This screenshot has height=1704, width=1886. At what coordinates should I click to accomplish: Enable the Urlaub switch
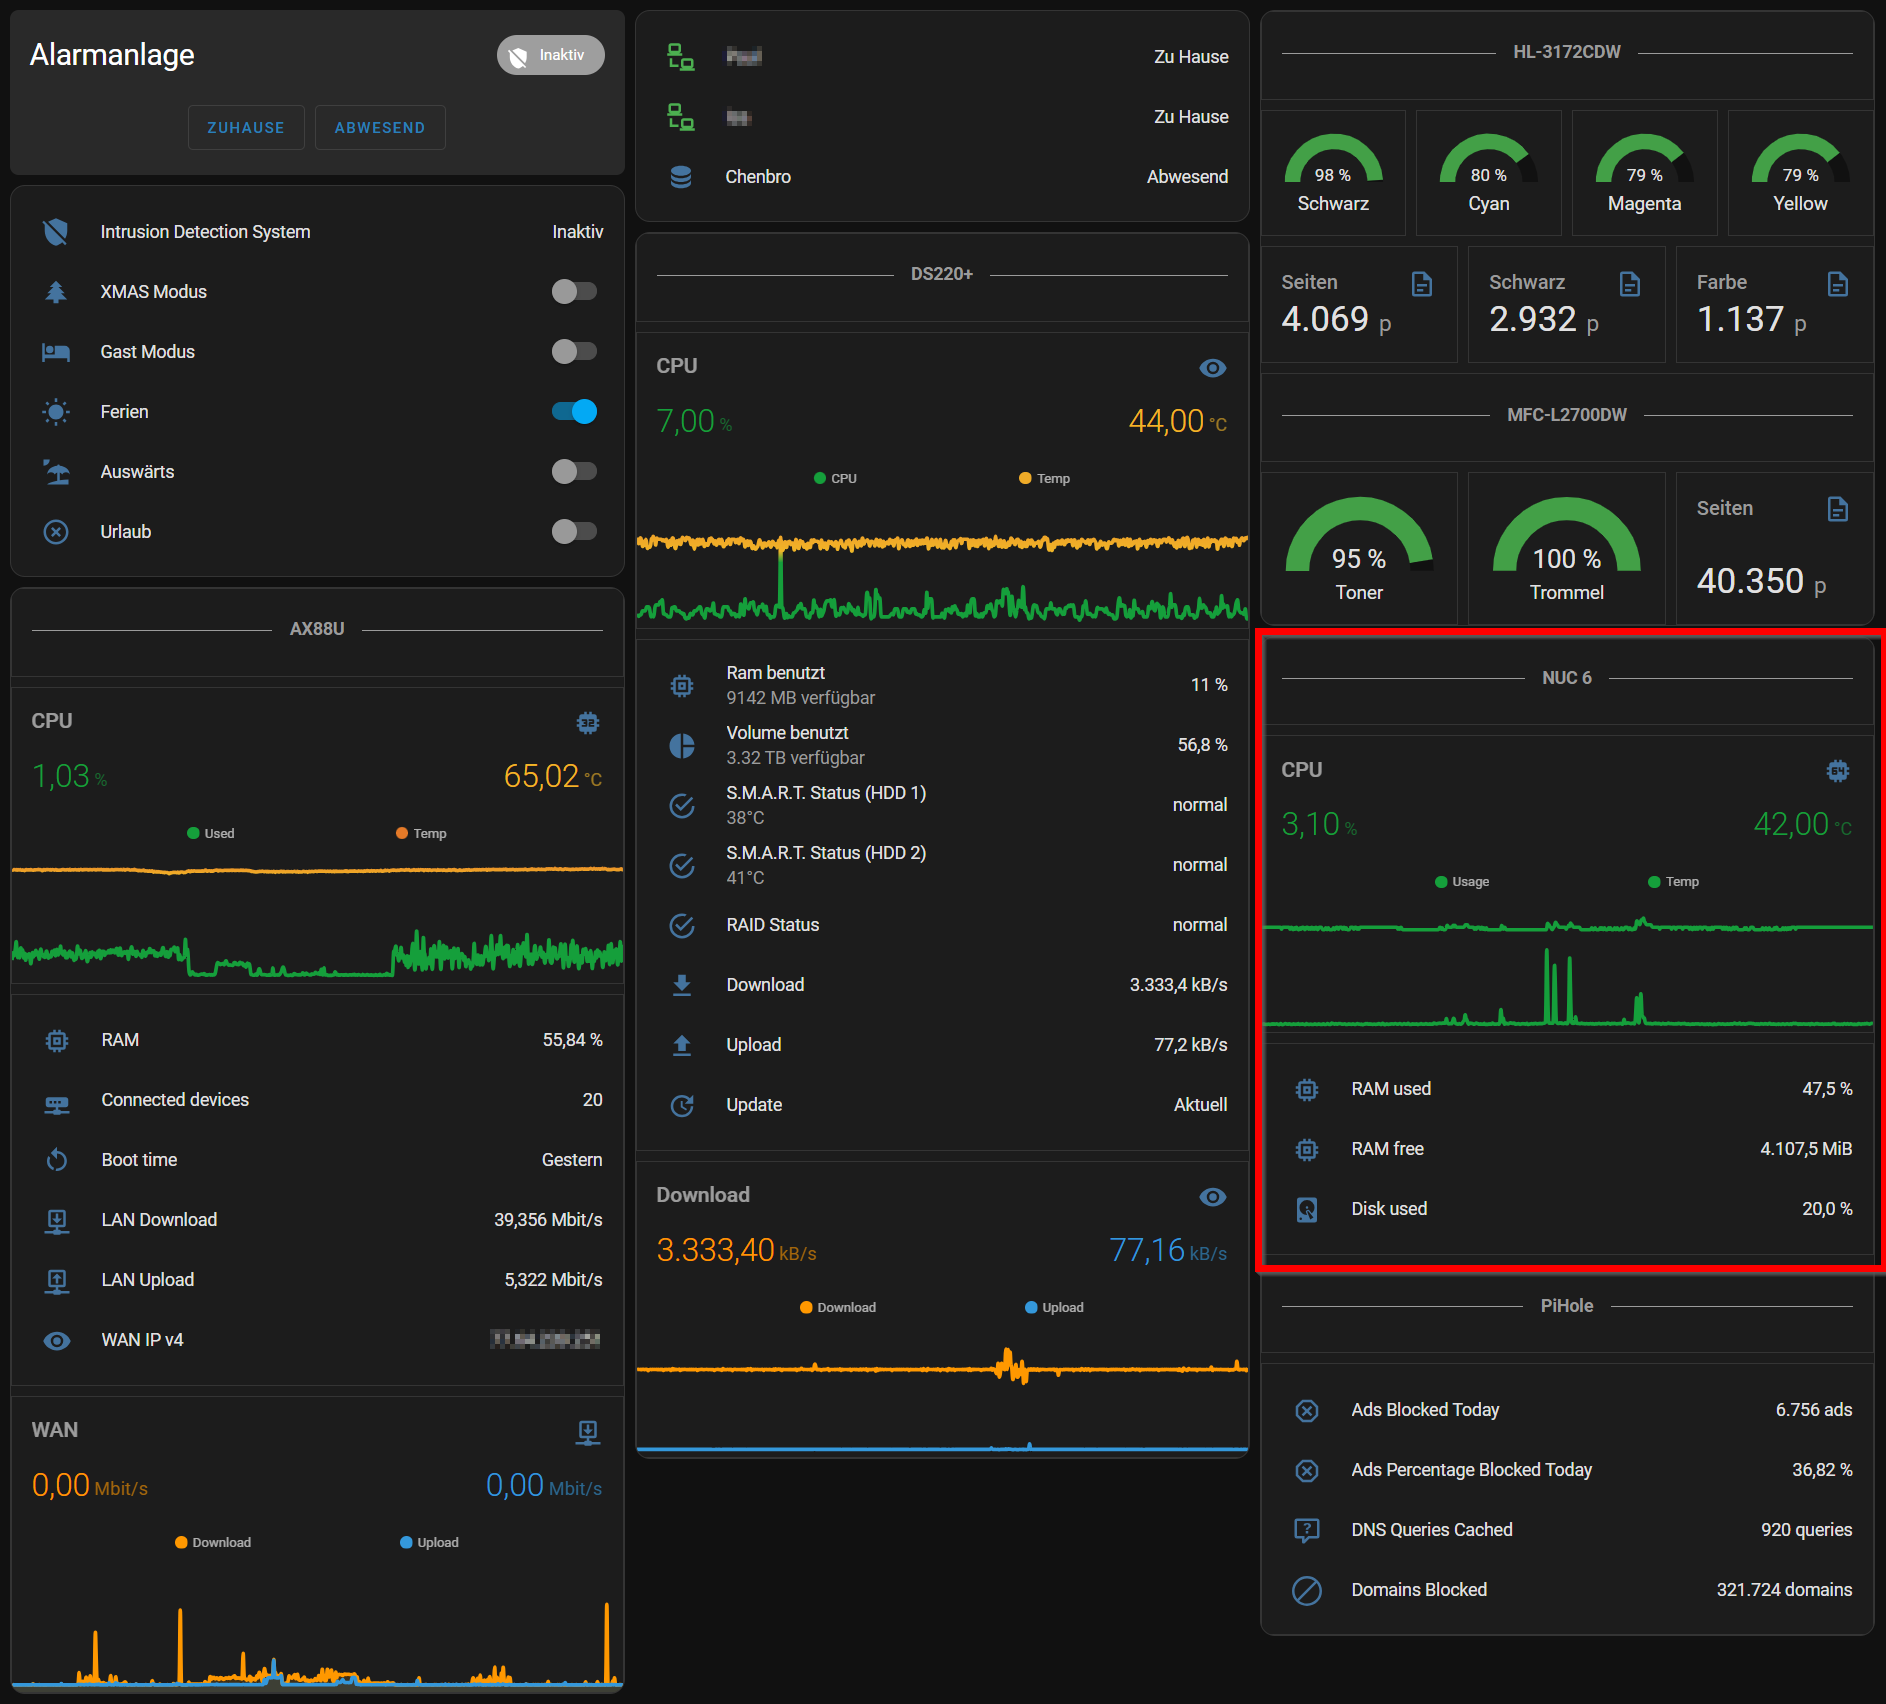click(x=574, y=531)
